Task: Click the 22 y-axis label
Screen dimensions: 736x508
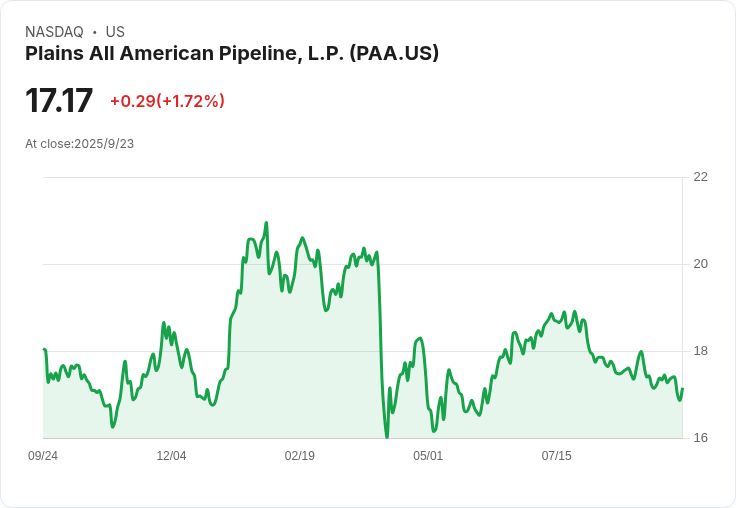Action: [700, 177]
